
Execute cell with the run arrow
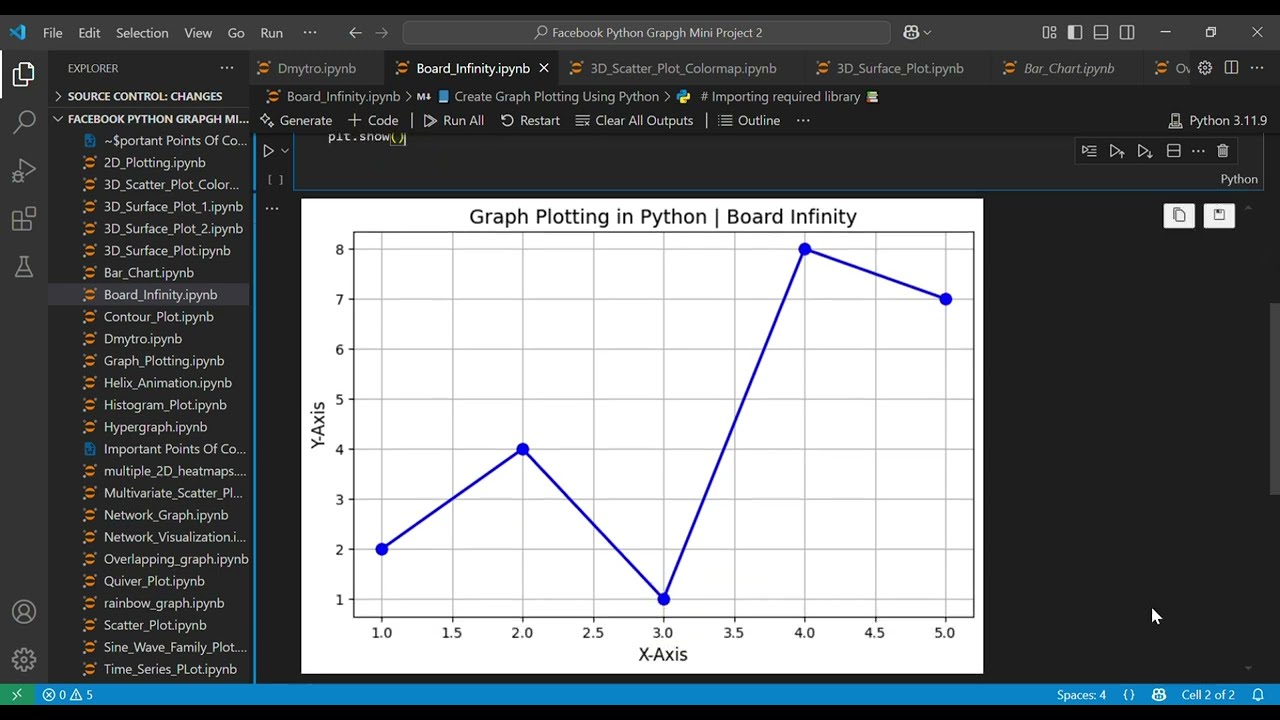pyautogui.click(x=268, y=151)
